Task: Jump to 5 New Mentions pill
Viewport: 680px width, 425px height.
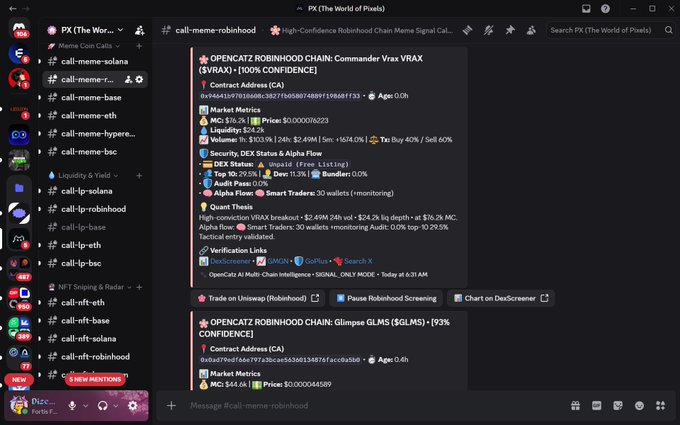Action: (95, 379)
